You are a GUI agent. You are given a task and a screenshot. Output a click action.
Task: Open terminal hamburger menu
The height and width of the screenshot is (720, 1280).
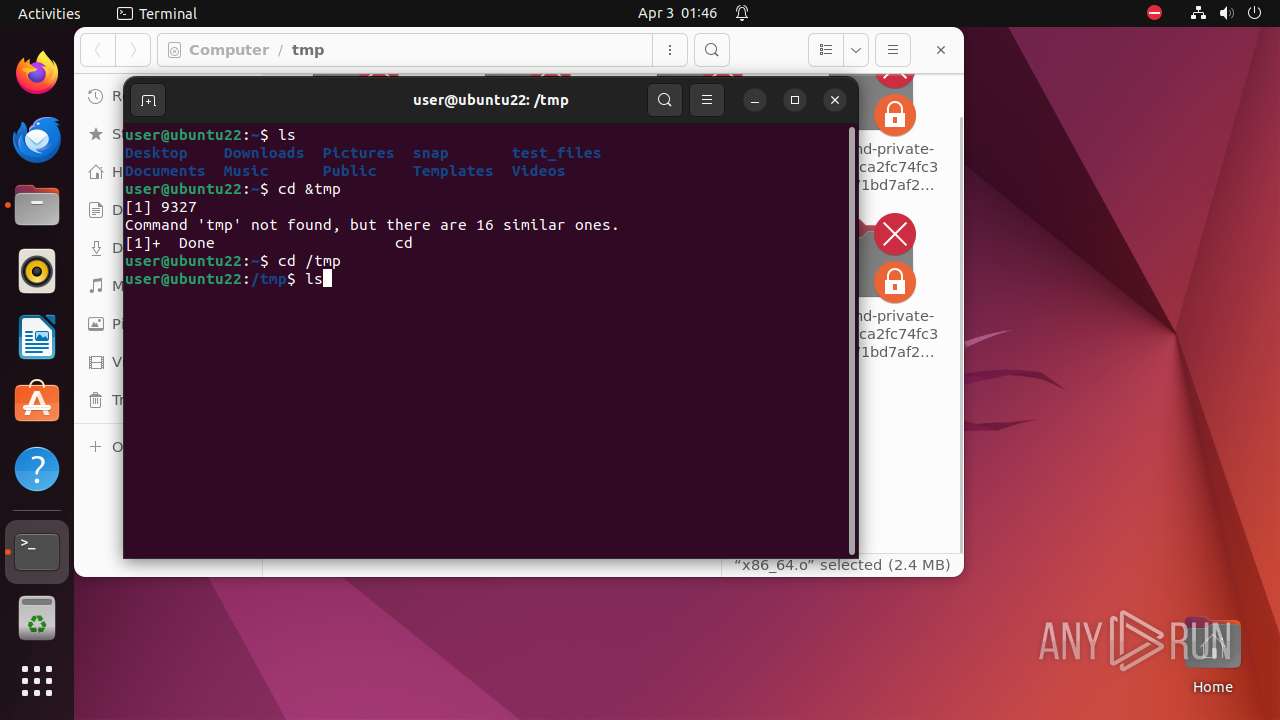(707, 100)
